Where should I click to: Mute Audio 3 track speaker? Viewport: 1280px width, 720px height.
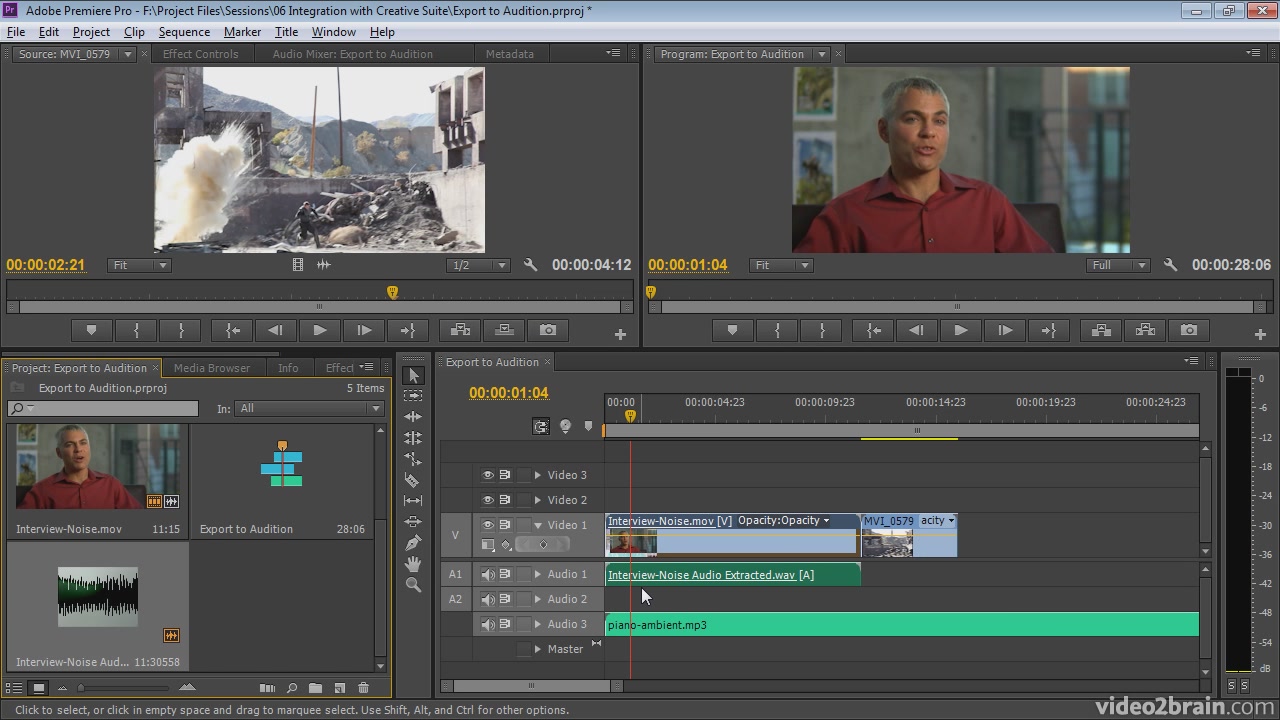tap(488, 624)
